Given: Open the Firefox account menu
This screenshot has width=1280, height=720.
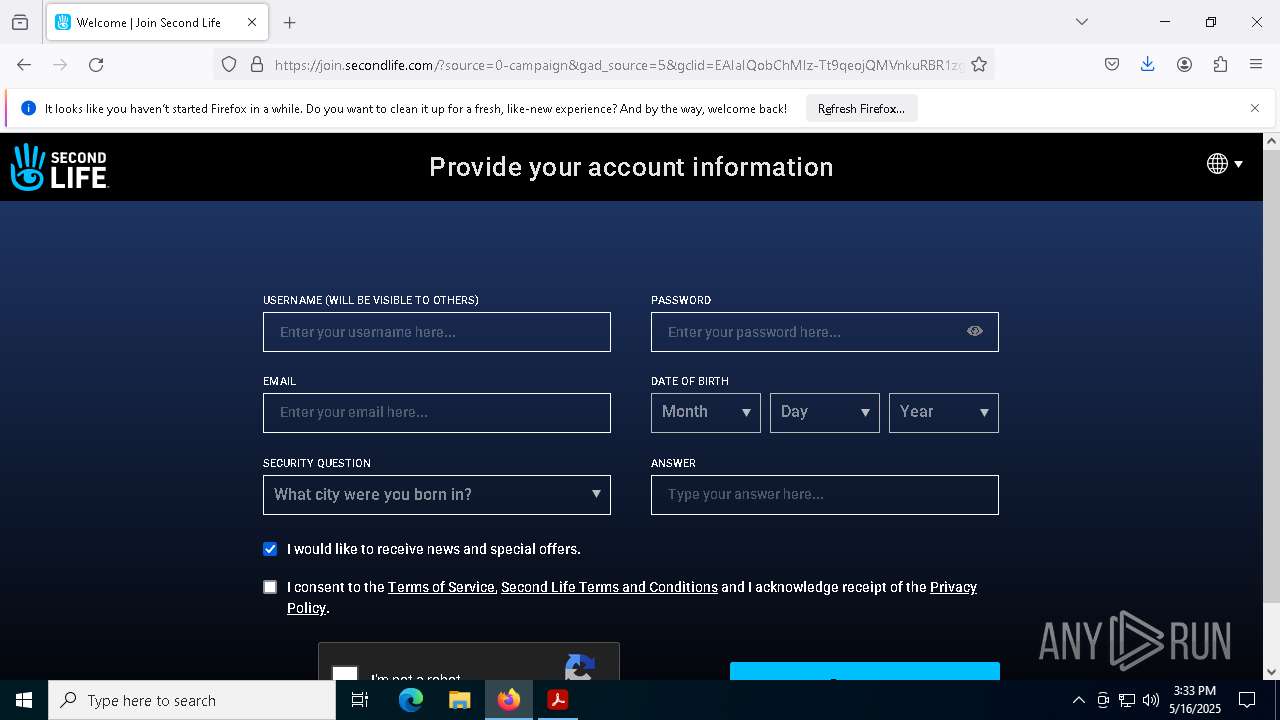Looking at the screenshot, I should pos(1184,65).
